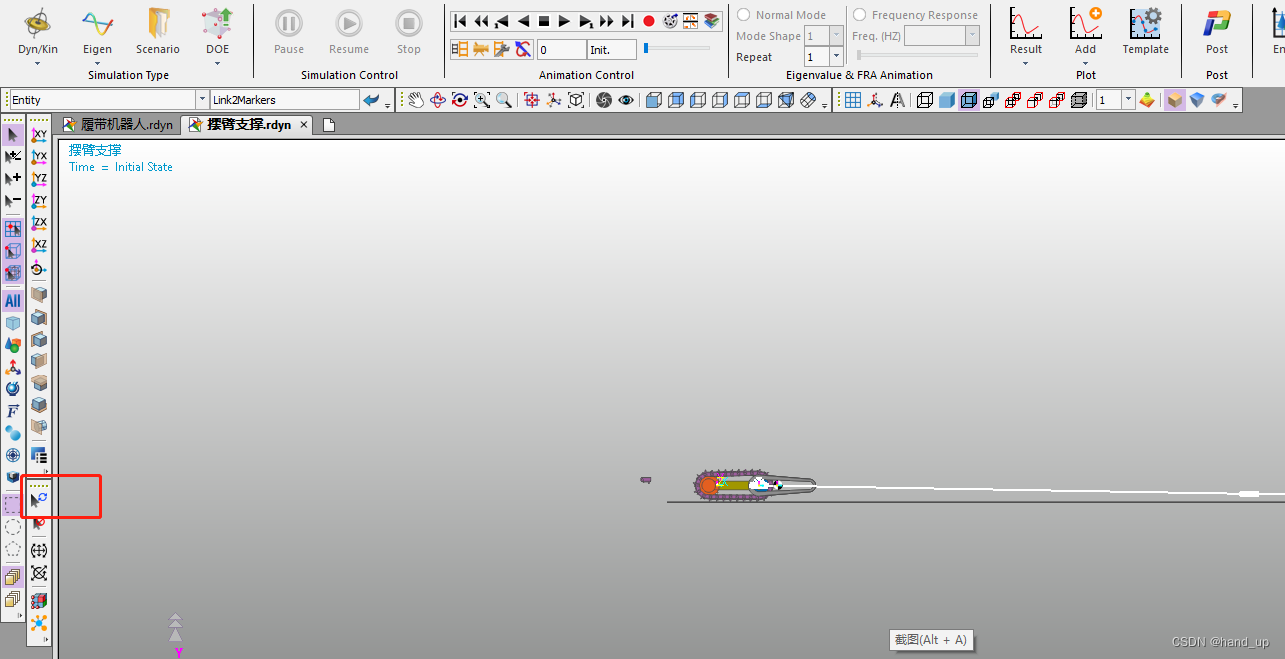Click the Stop simulation button
This screenshot has width=1285, height=659.
pyautogui.click(x=409, y=30)
